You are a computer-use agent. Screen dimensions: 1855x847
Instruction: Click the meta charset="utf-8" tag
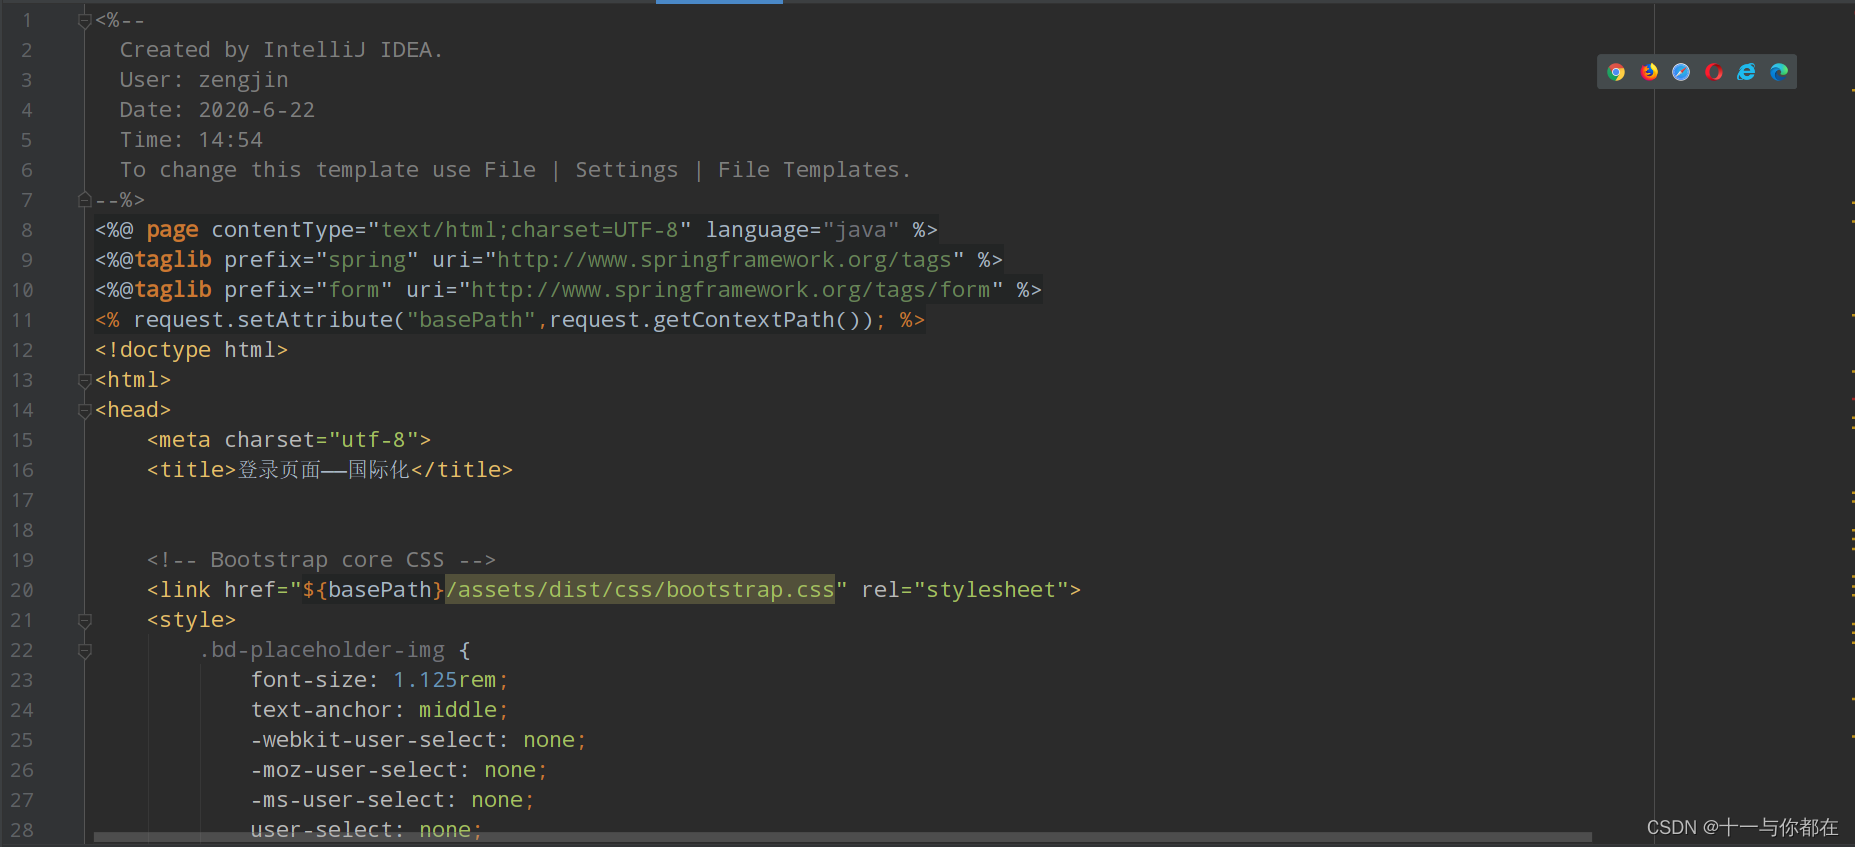tap(289, 440)
